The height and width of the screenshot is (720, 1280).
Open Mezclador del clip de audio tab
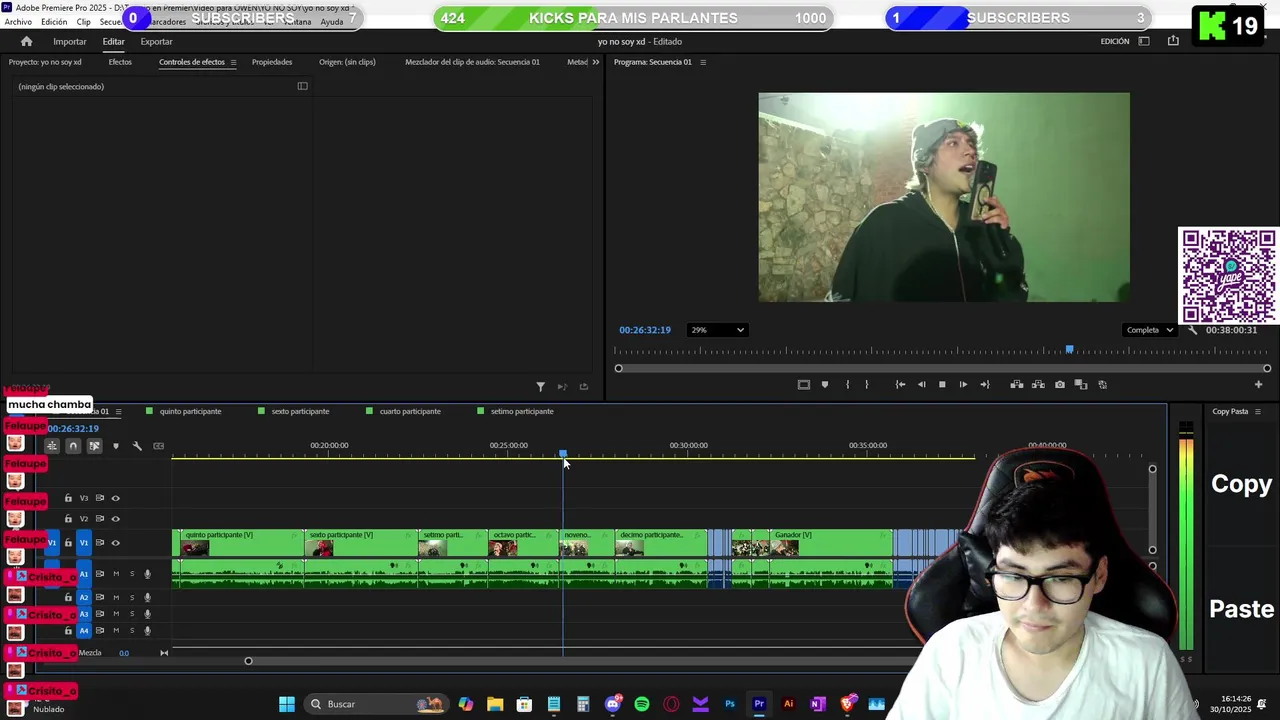point(472,62)
